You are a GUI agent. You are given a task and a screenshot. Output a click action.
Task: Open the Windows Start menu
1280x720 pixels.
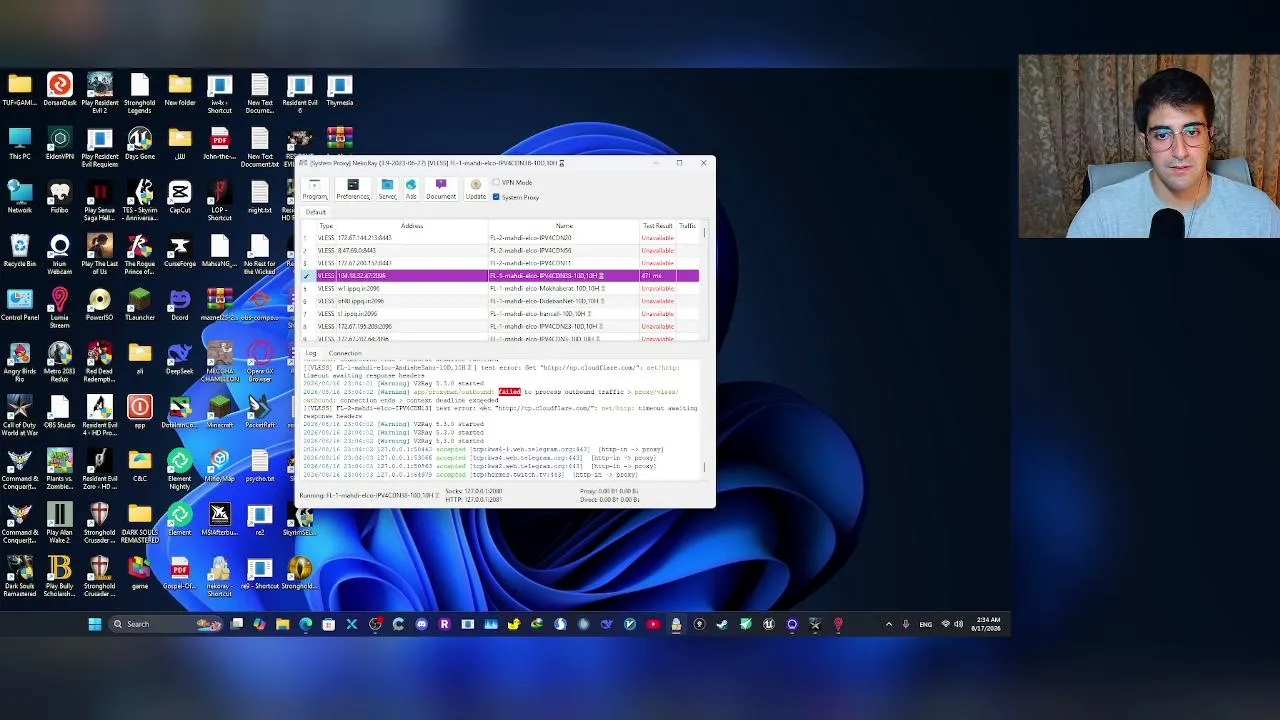pos(94,624)
